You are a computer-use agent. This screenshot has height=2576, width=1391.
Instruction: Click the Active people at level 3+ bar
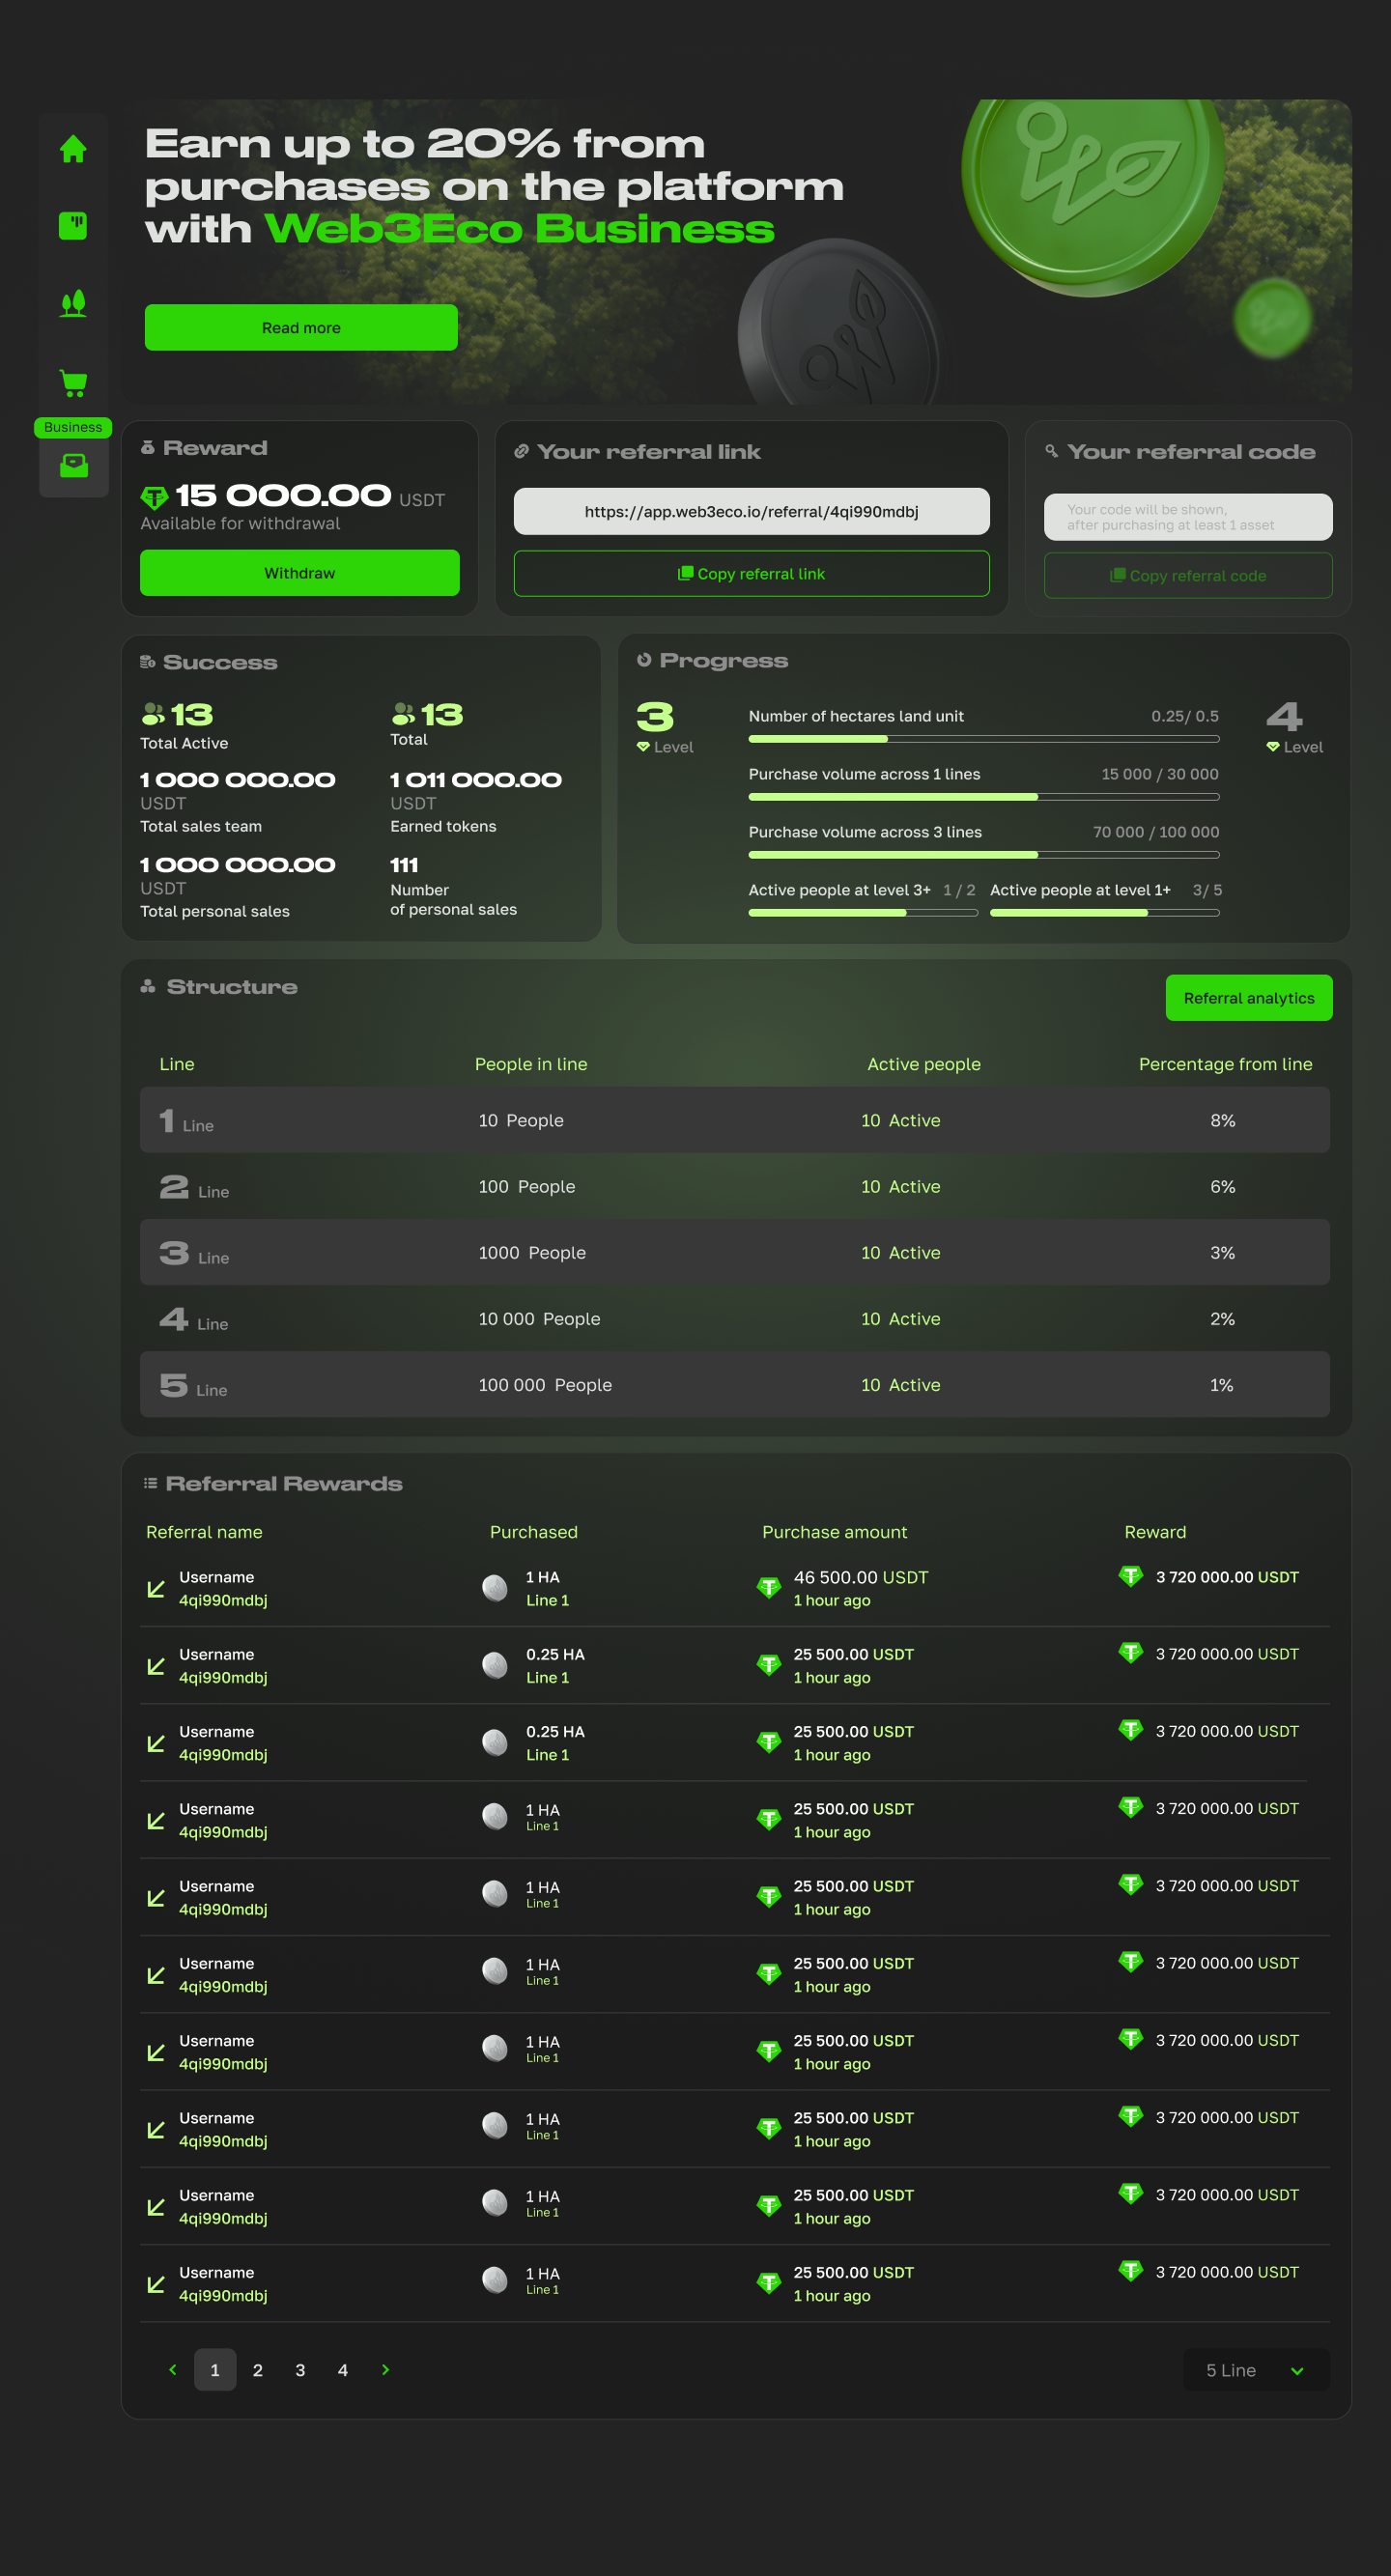tap(863, 913)
